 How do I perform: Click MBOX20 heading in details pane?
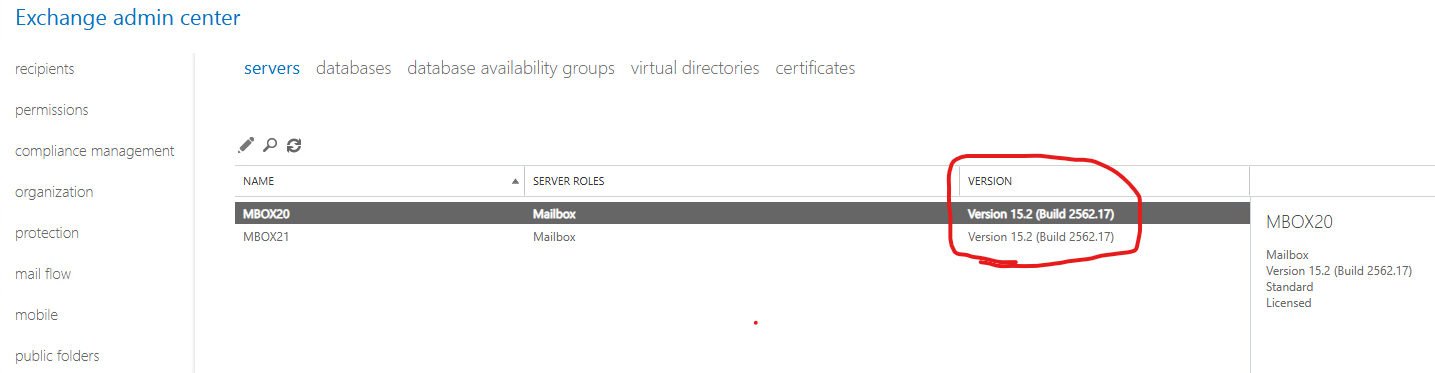click(1299, 222)
